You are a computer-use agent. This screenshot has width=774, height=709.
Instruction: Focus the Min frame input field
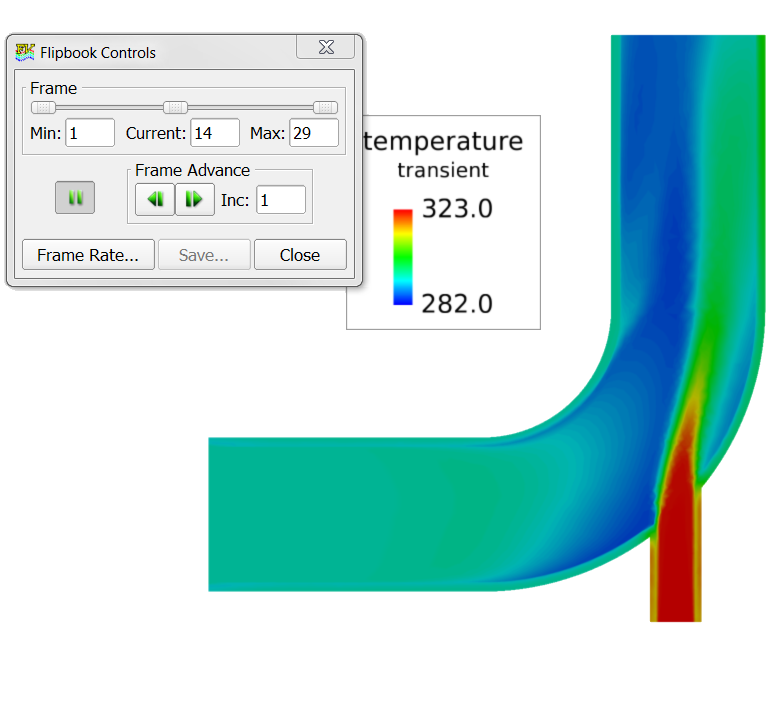90,132
